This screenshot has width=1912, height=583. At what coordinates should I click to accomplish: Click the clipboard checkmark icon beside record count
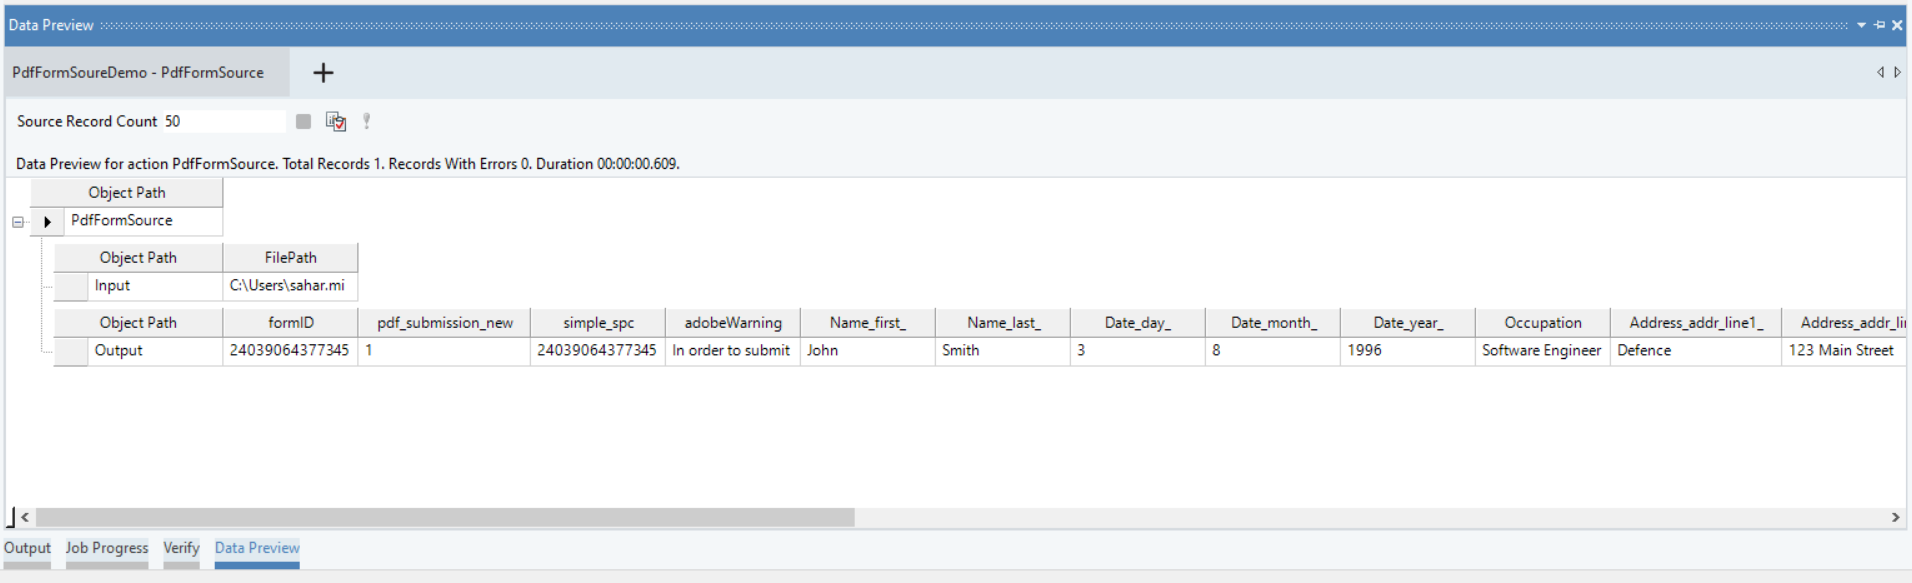(336, 121)
